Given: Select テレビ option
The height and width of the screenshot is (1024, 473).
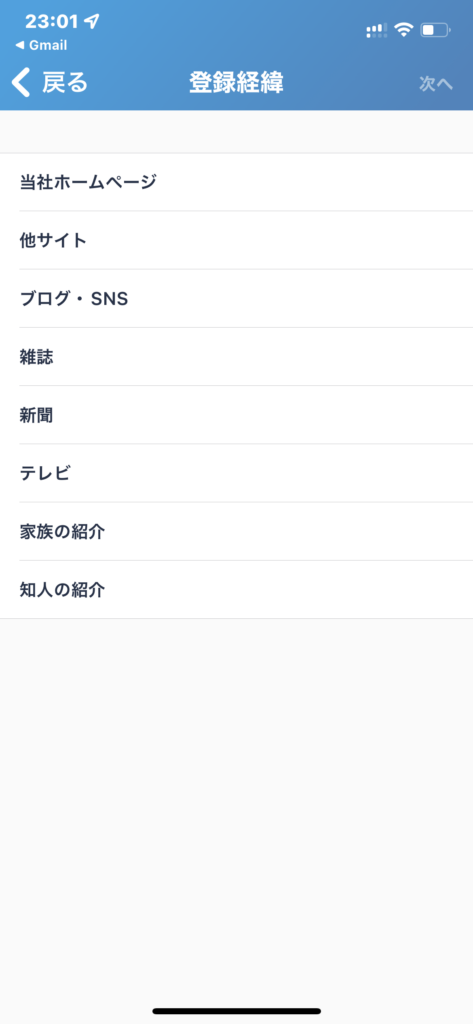Looking at the screenshot, I should click(x=236, y=473).
